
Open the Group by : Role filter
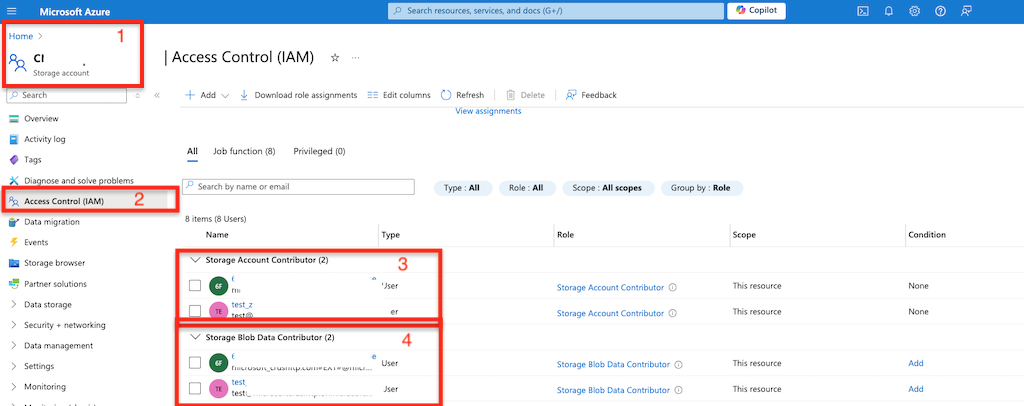point(702,188)
